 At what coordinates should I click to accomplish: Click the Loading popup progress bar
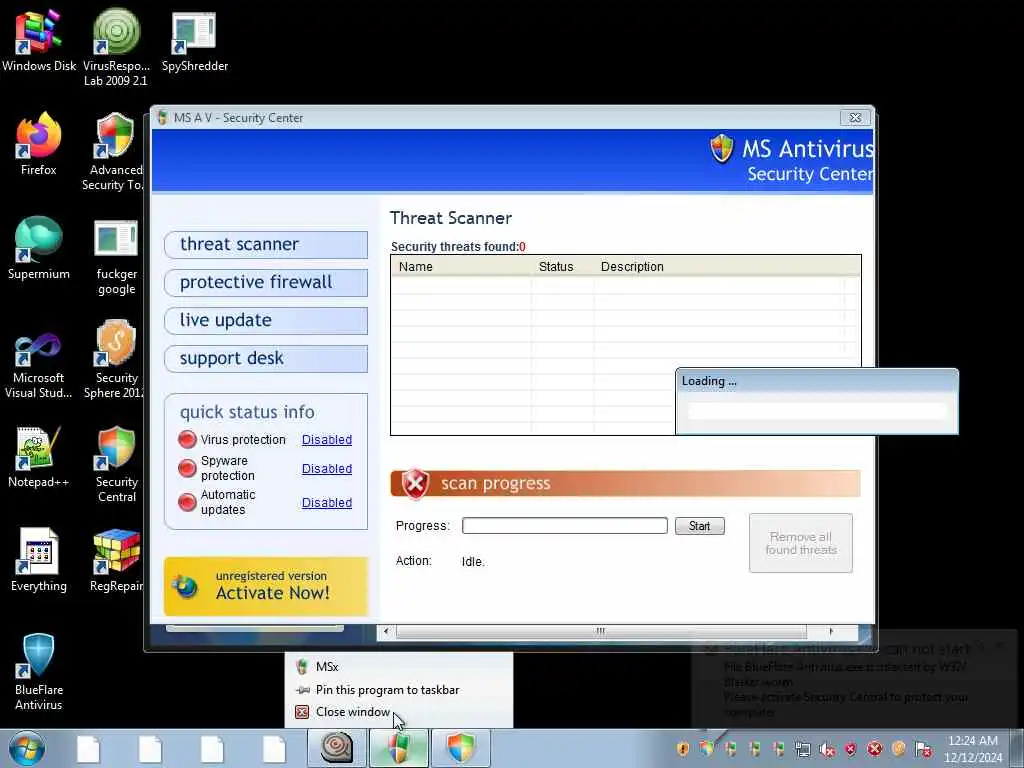(816, 411)
